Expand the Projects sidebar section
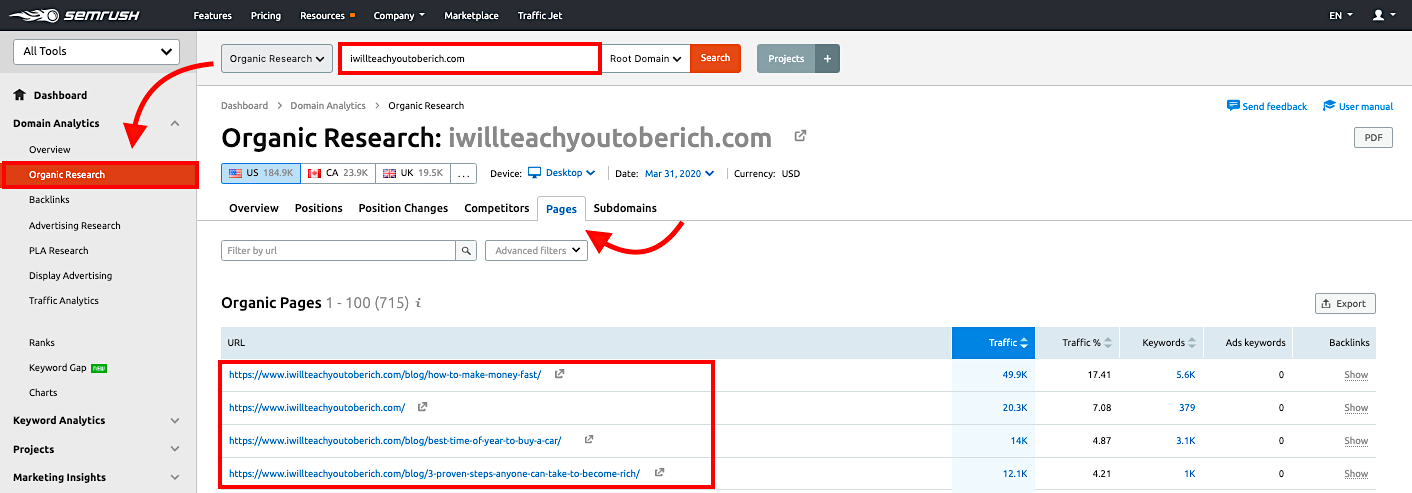This screenshot has height=493, width=1412. click(x=175, y=449)
